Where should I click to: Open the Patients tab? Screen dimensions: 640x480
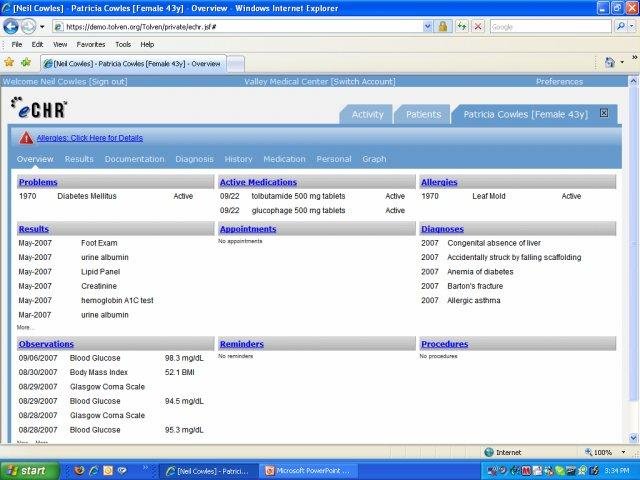coord(423,114)
